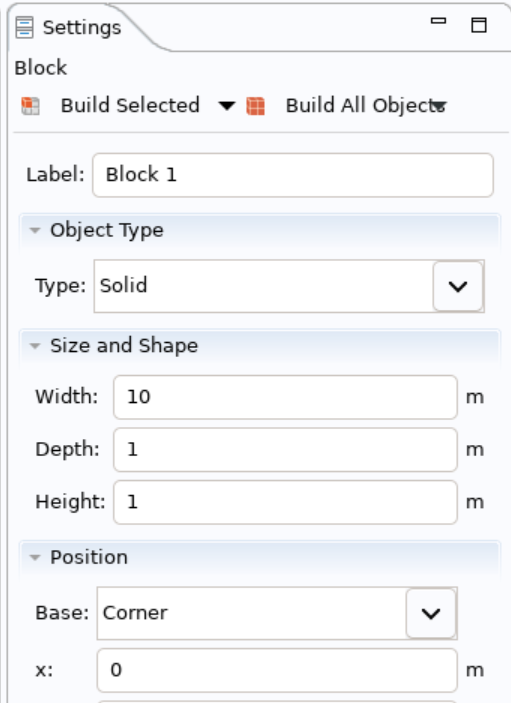The image size is (511, 703).
Task: Click the Build Selected icon
Action: coord(30,106)
